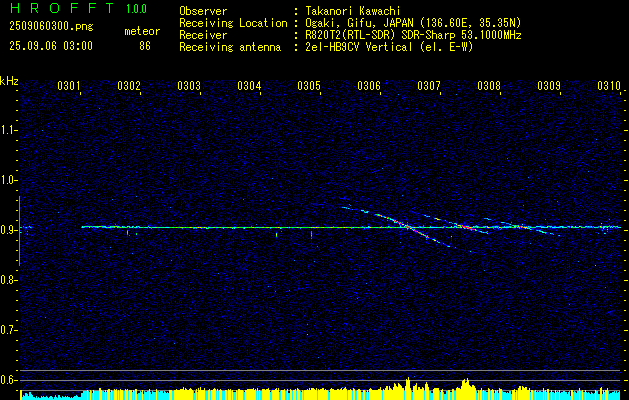Click the 0310 time marker
The height and width of the screenshot is (400, 629).
point(609,85)
